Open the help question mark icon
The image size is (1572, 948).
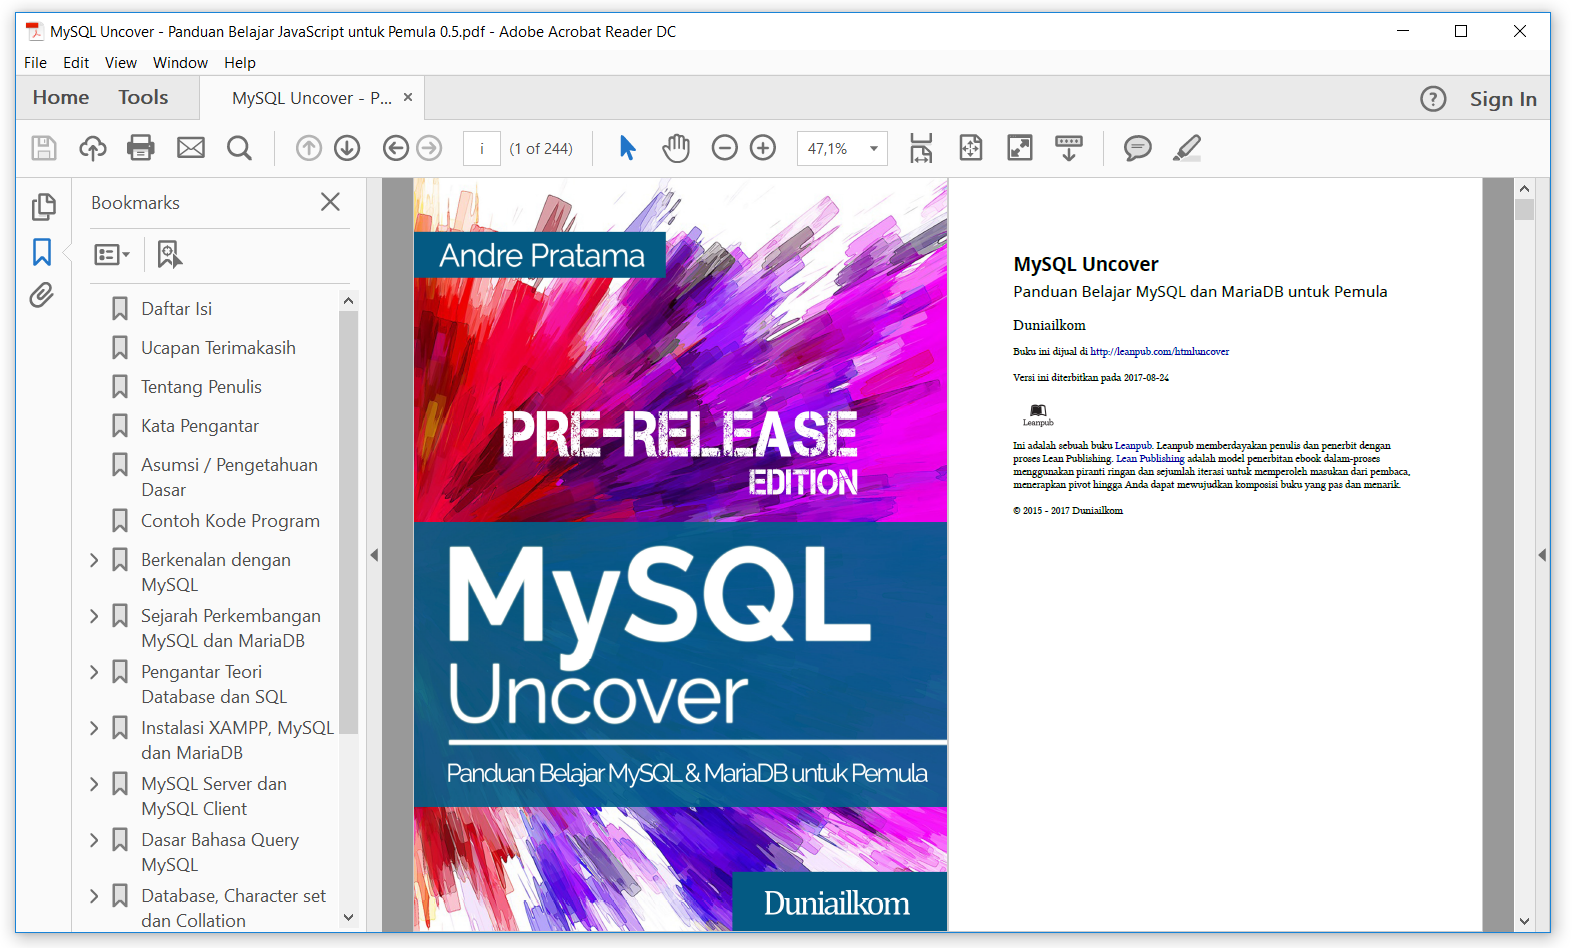click(1433, 99)
